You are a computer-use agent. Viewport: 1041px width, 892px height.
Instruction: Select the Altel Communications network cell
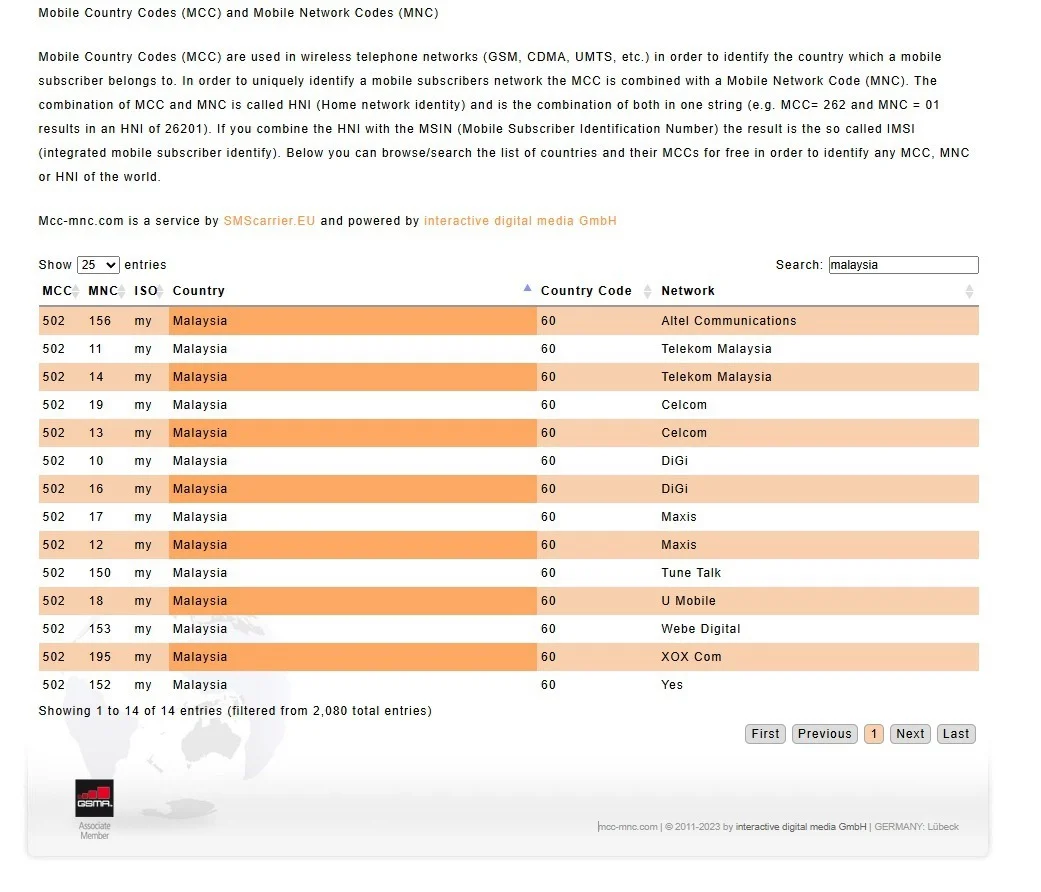tap(818, 321)
